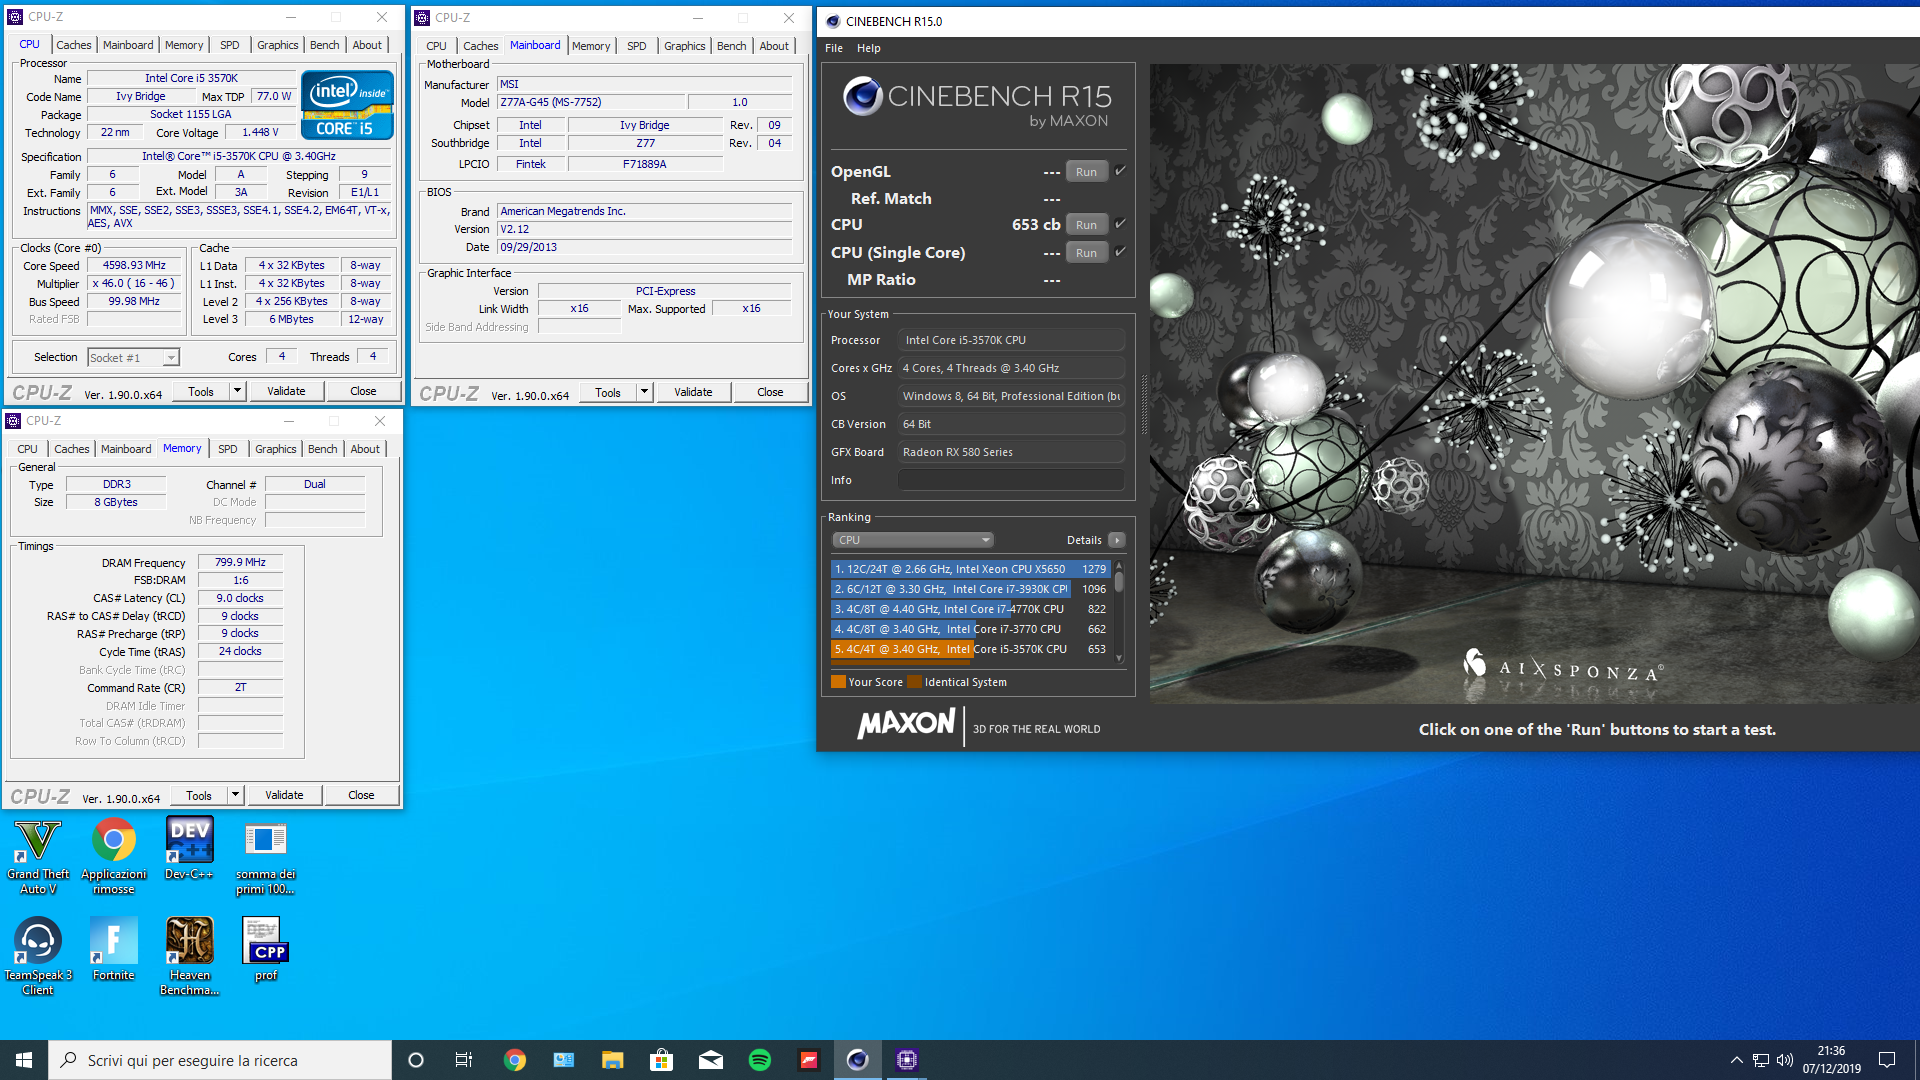Open the notification center icon
This screenshot has height=1080, width=1920.
1887,1060
